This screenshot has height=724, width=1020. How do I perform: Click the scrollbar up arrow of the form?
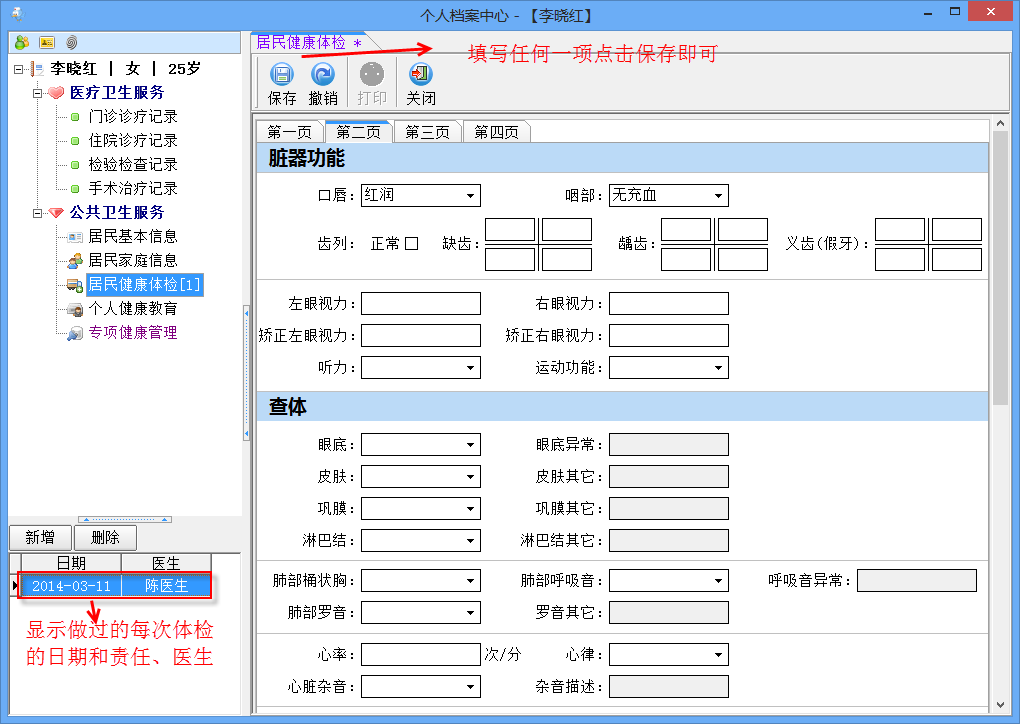point(1000,123)
